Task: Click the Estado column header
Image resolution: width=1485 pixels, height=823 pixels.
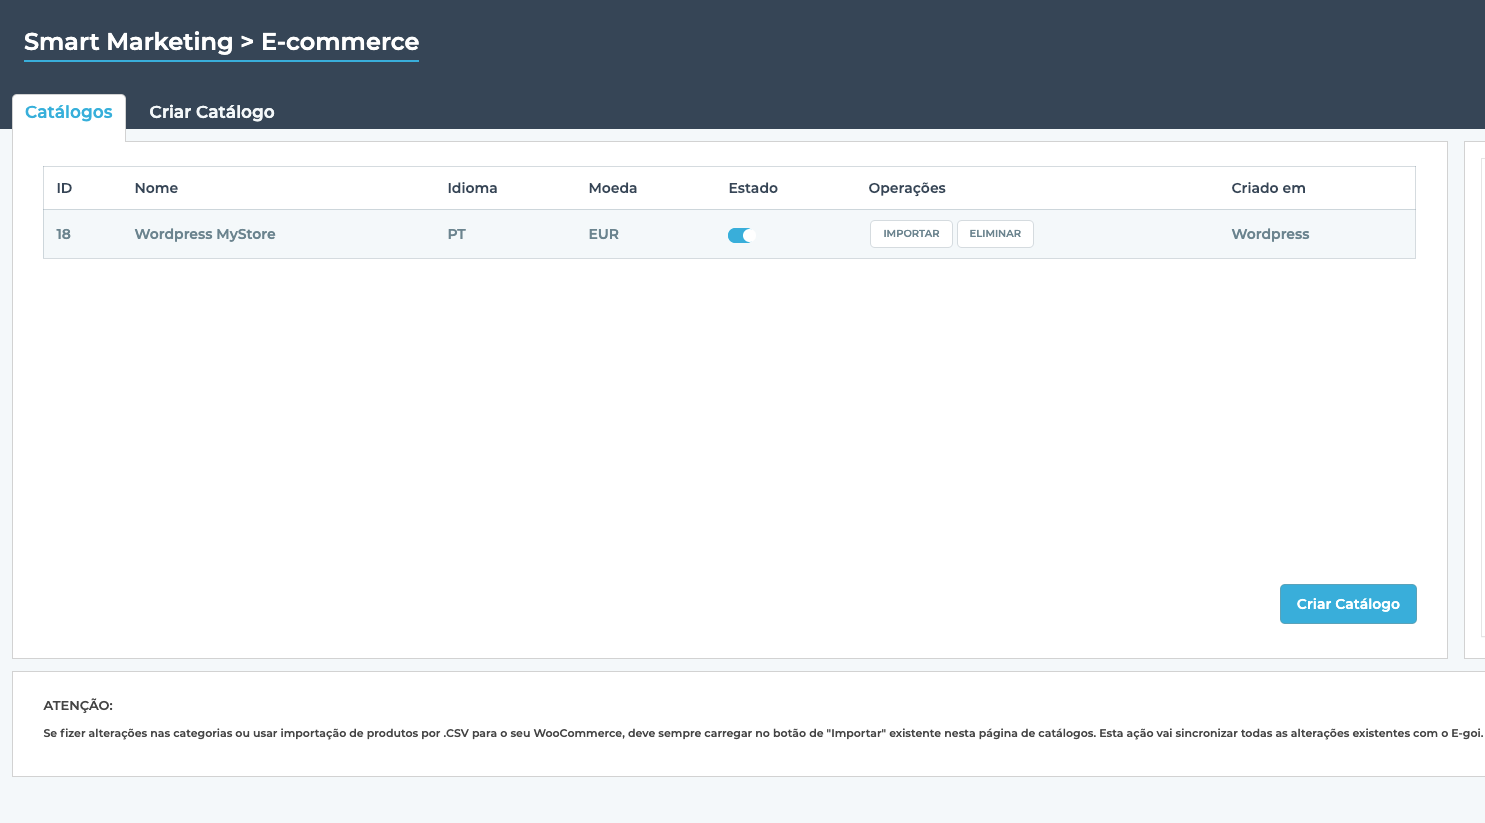Action: click(753, 188)
